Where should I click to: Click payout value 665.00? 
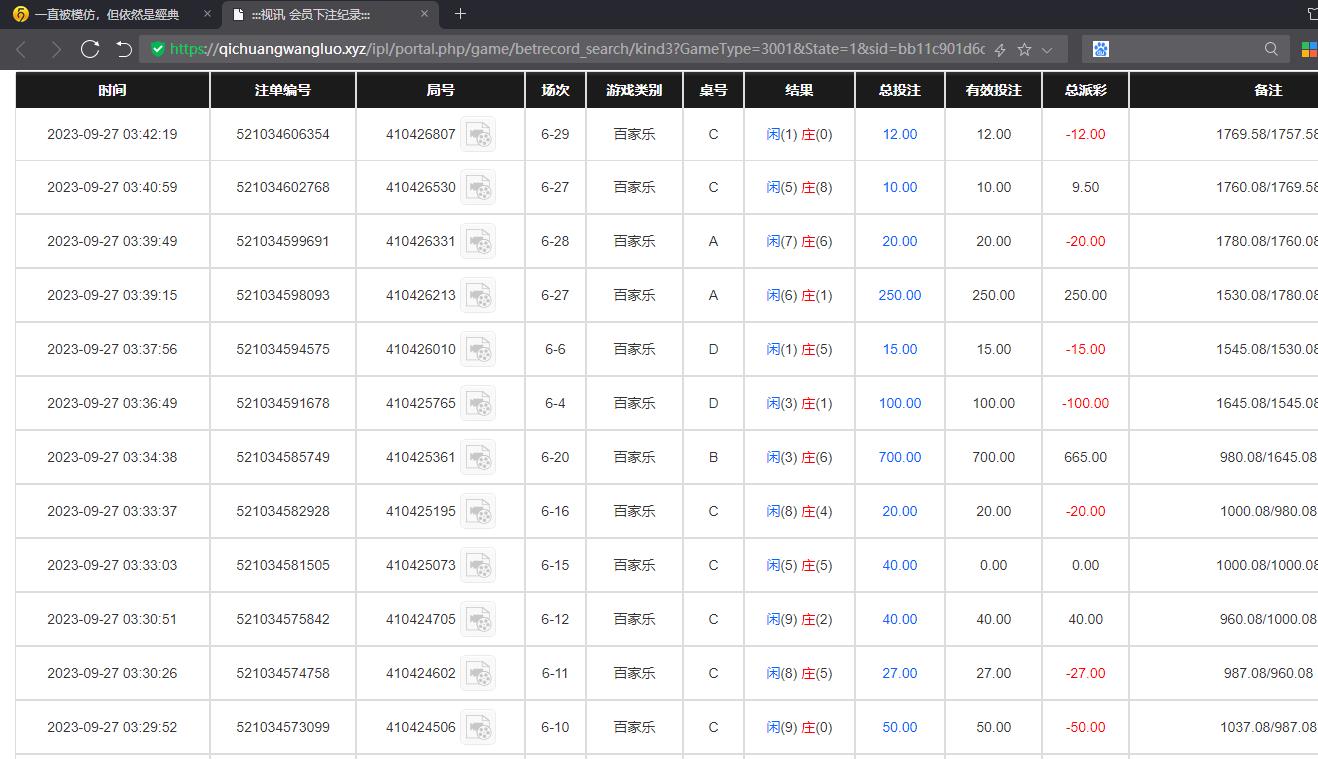pos(1086,458)
